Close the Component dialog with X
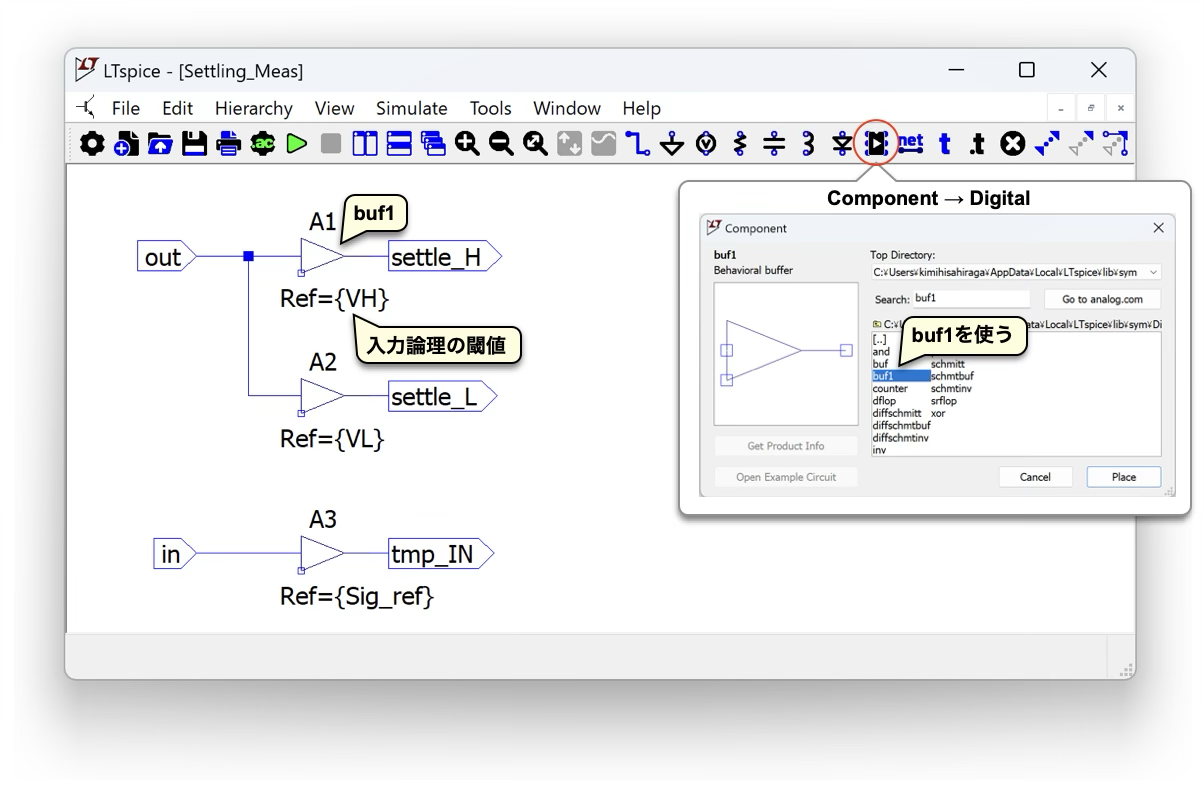This screenshot has width=1204, height=786. click(x=1158, y=228)
